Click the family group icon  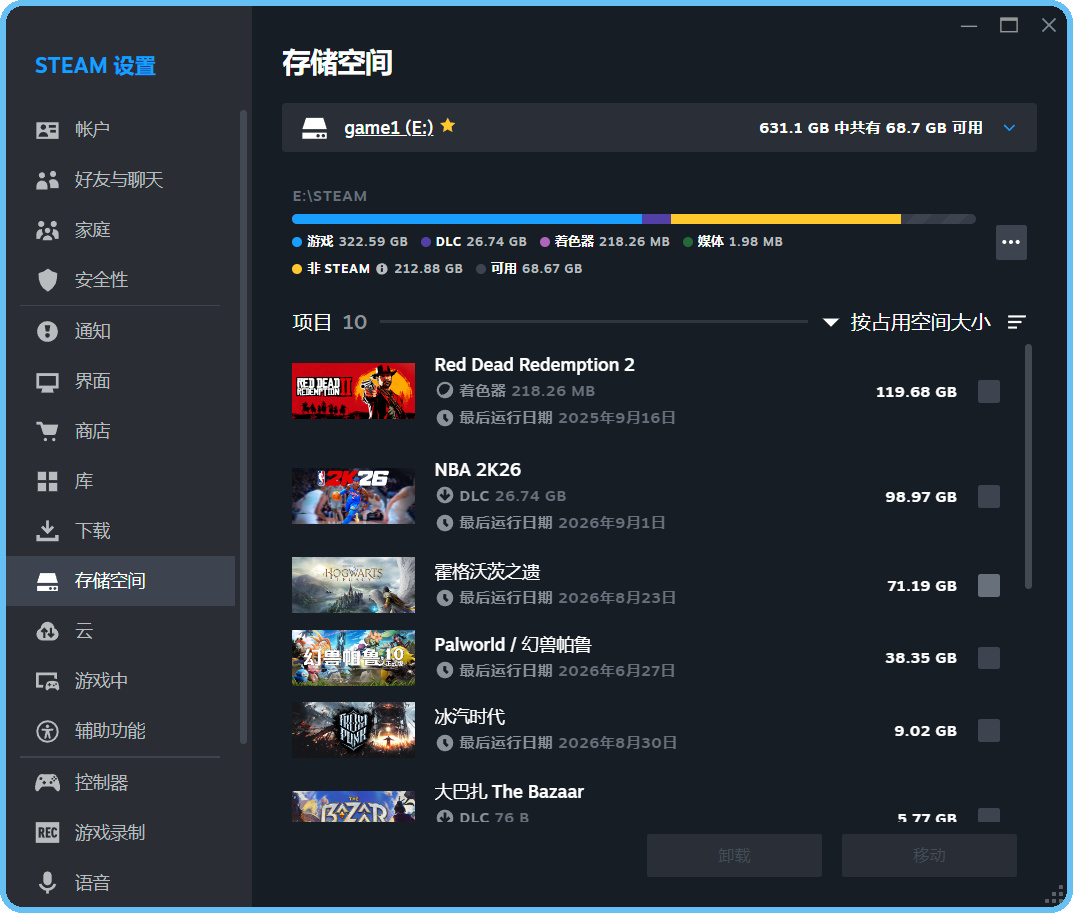(47, 230)
